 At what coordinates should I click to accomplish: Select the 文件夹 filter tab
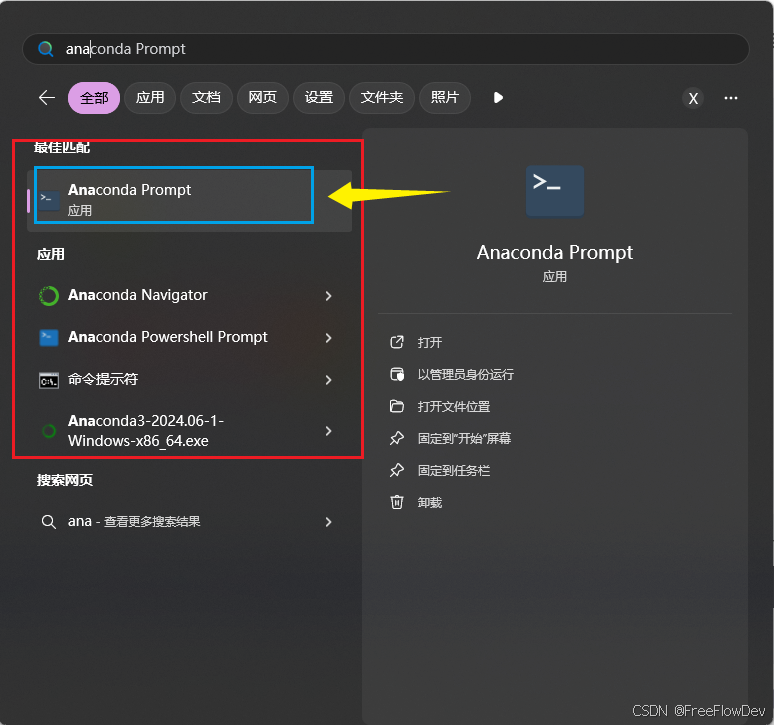pyautogui.click(x=382, y=98)
